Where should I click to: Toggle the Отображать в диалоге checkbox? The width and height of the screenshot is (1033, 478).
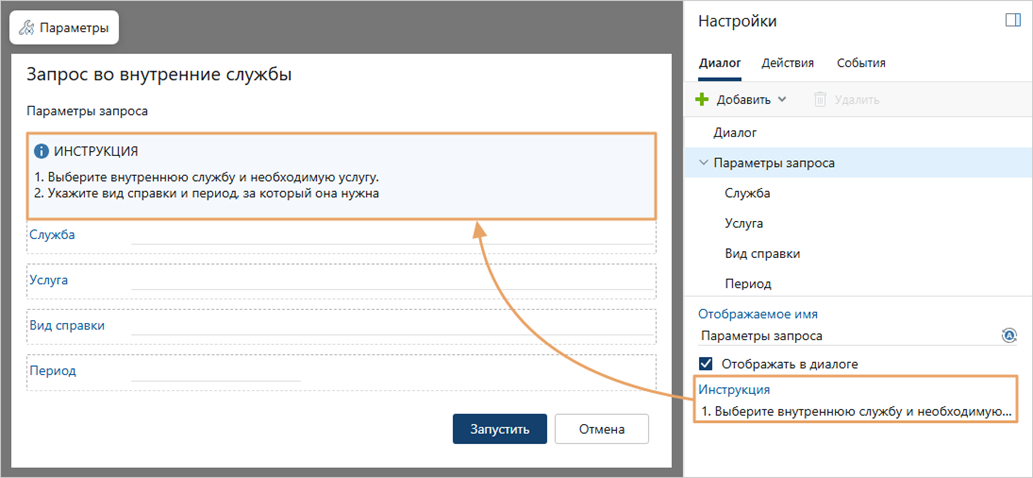coord(706,363)
